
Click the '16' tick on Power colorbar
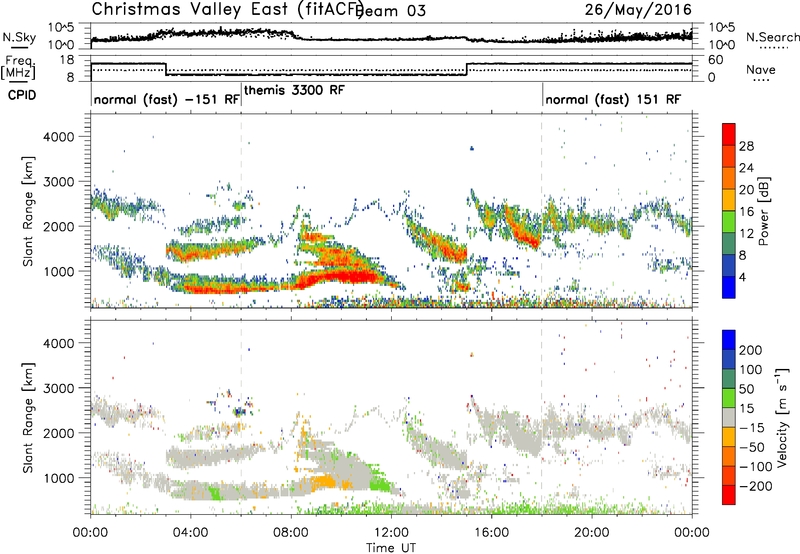pos(746,212)
